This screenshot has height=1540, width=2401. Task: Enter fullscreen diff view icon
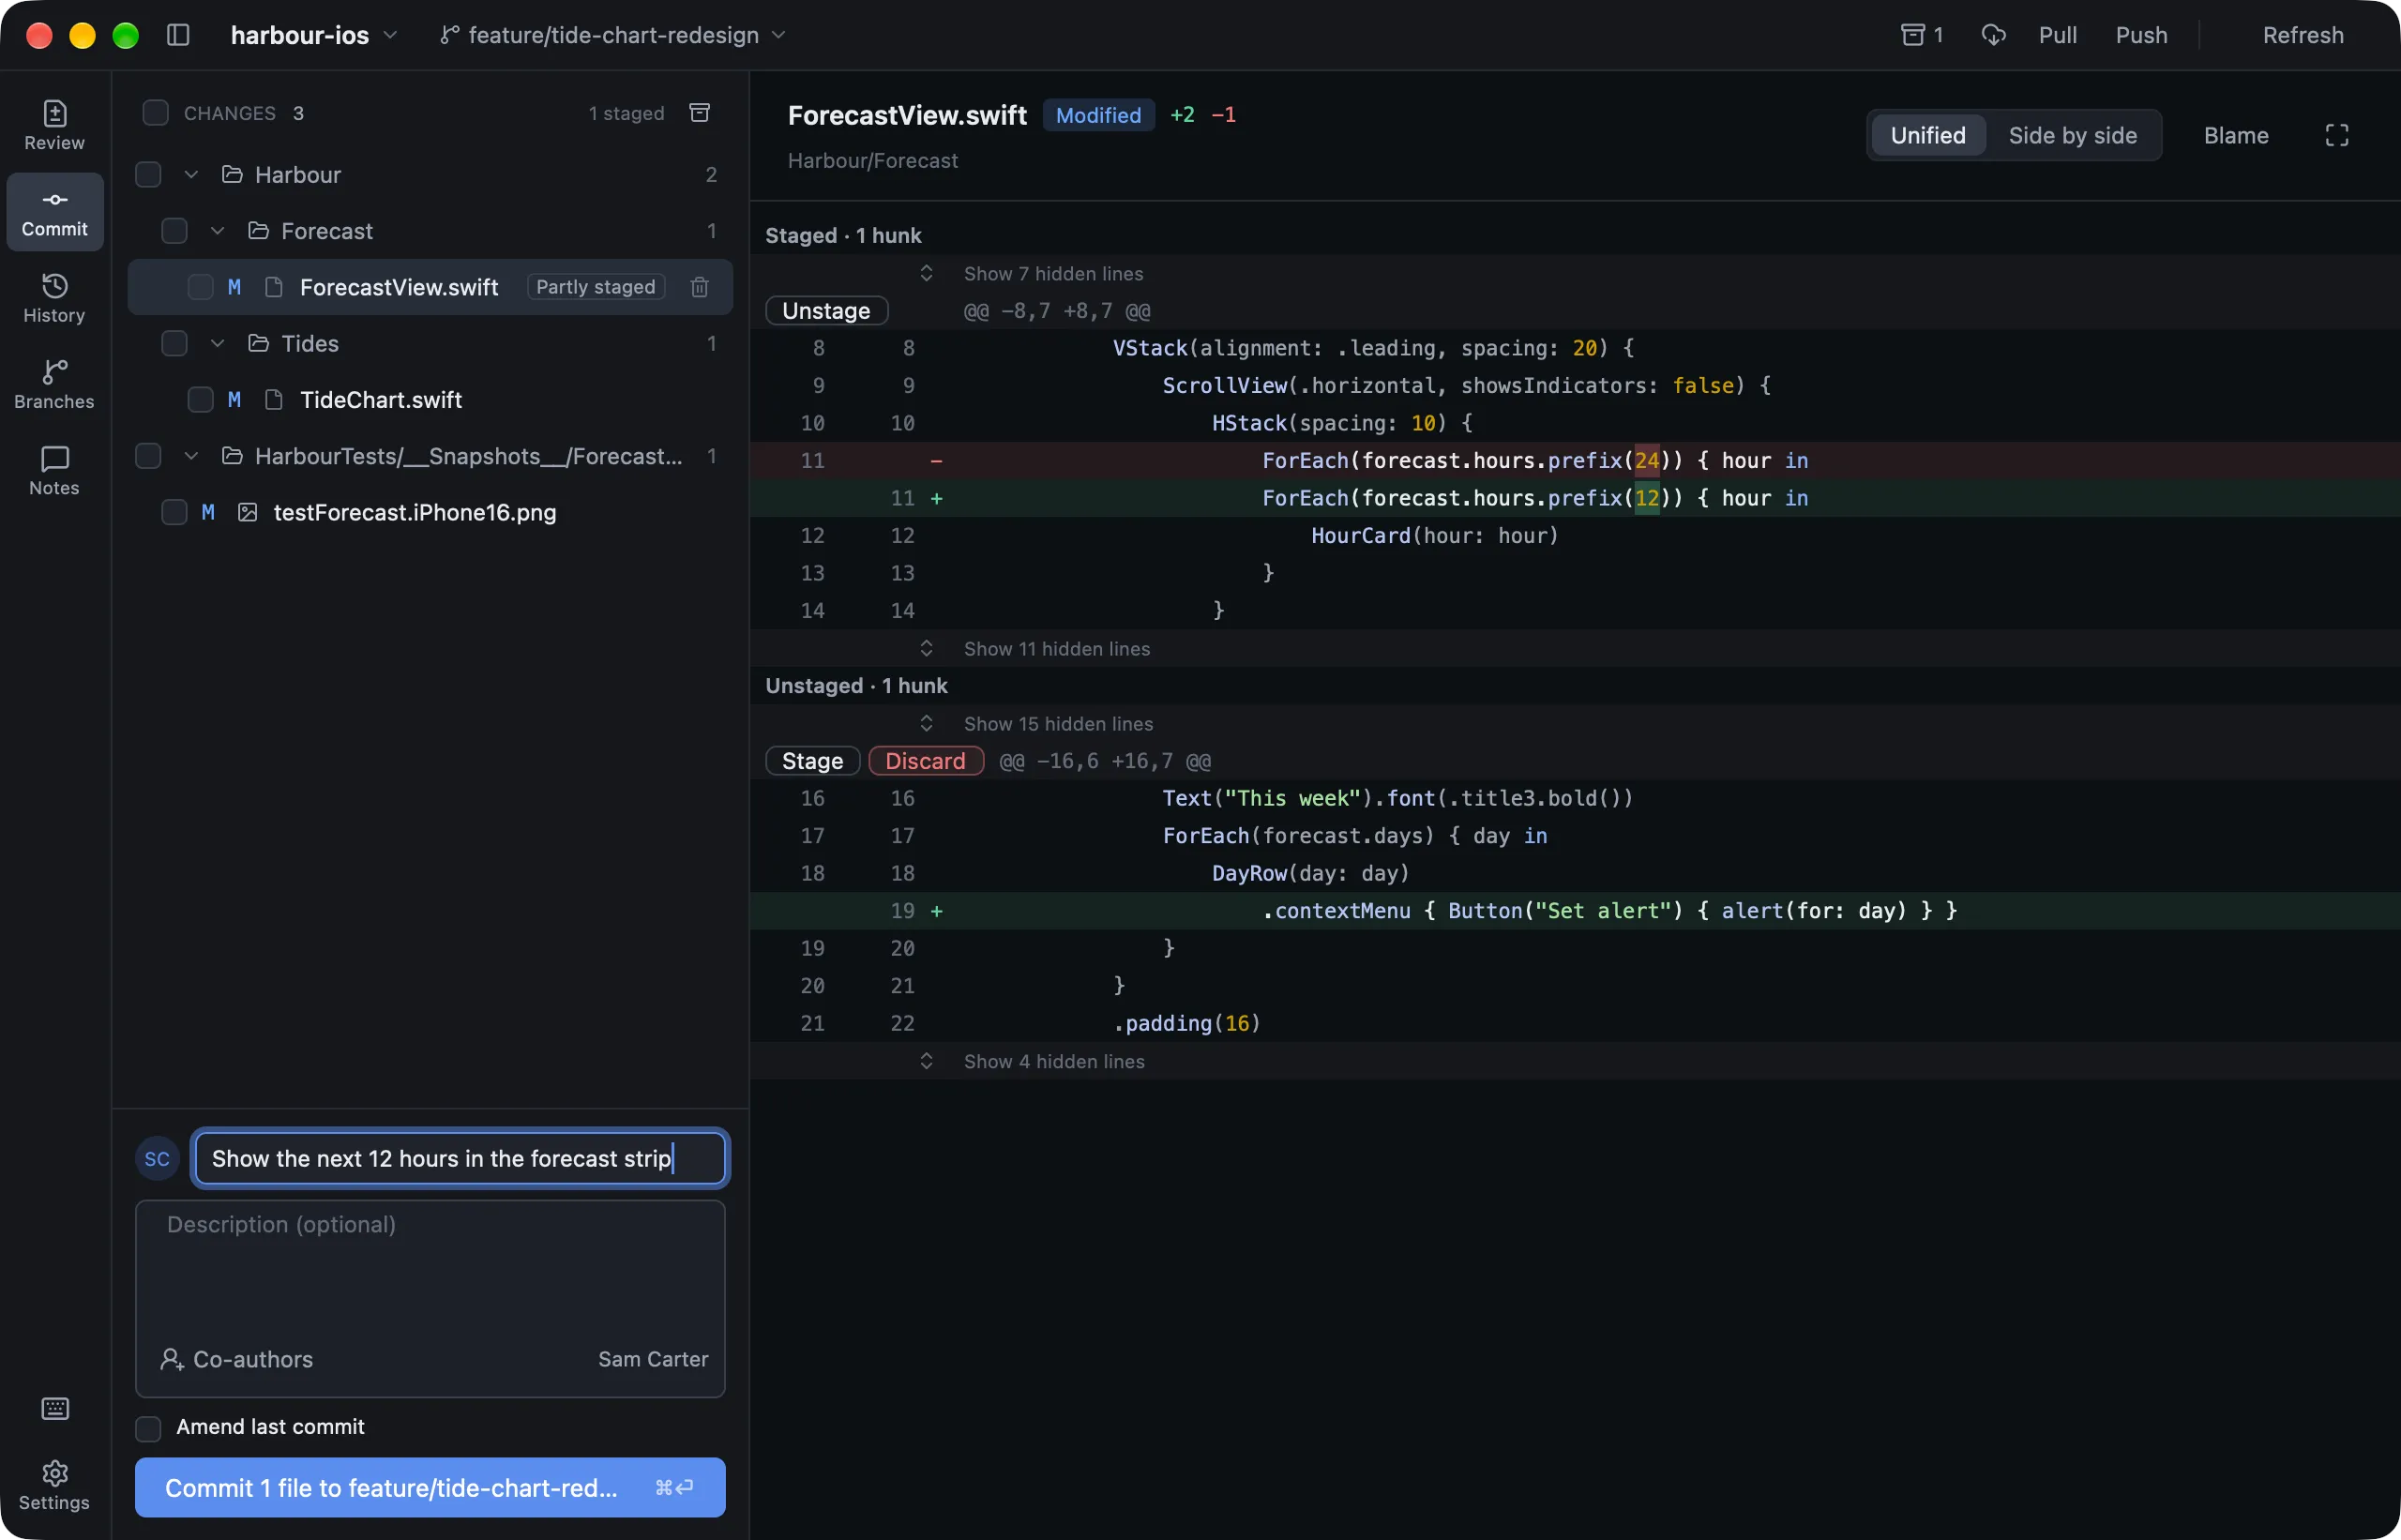(2336, 135)
